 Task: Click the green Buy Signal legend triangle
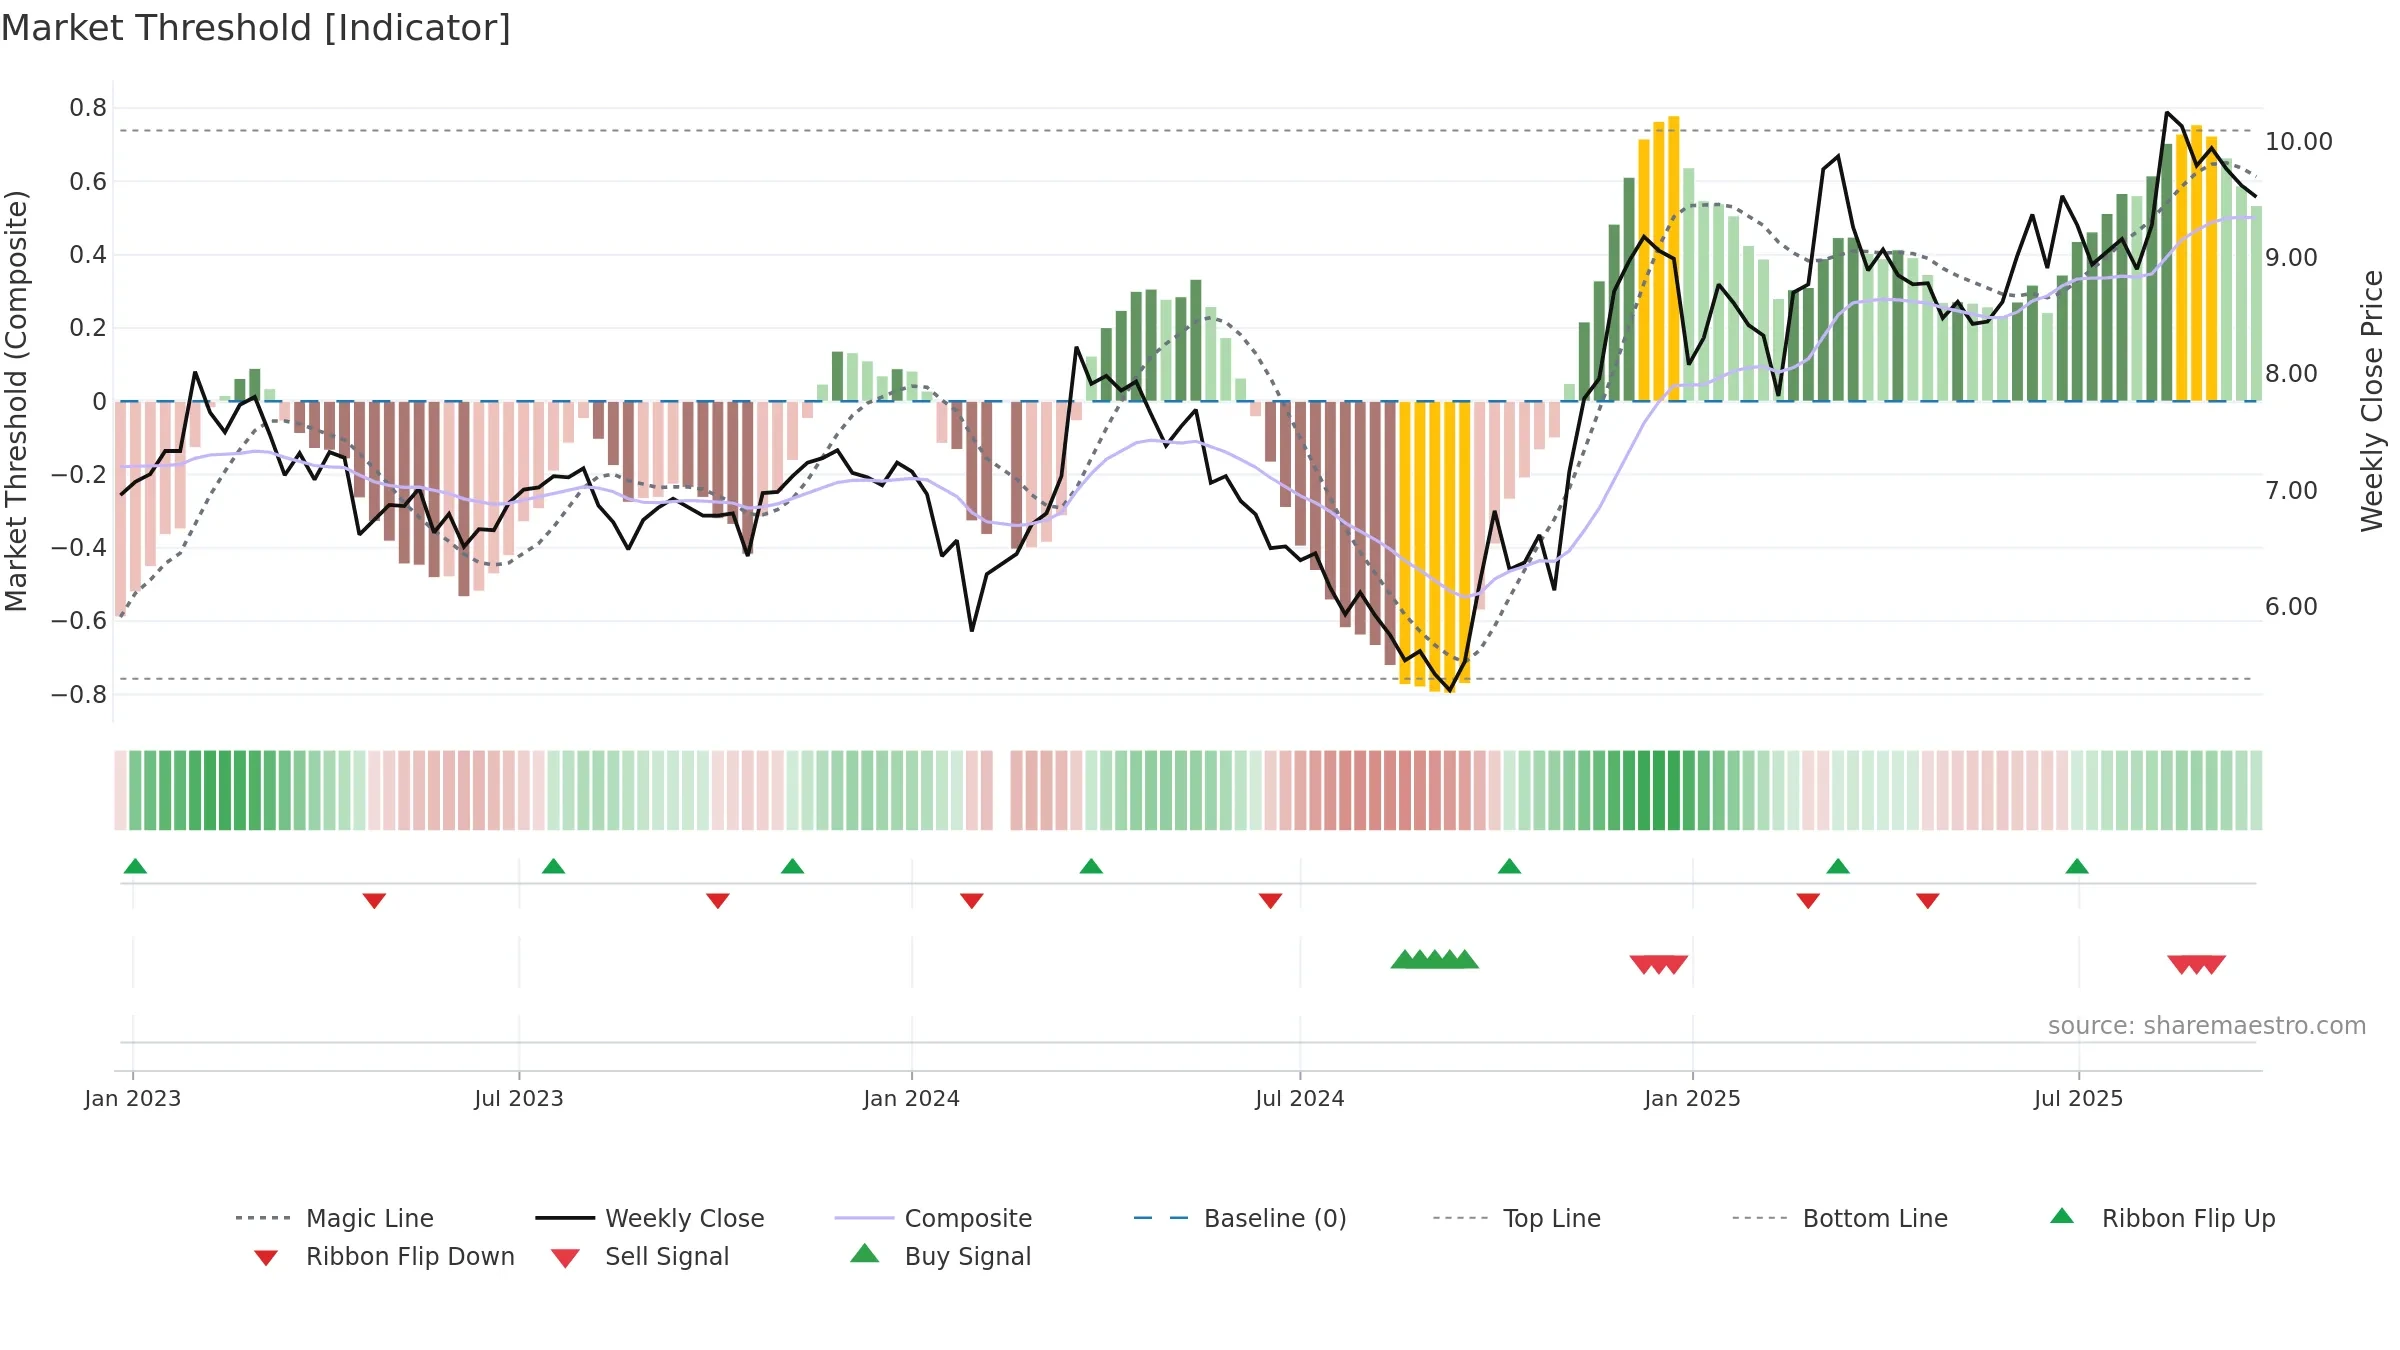coord(865,1253)
